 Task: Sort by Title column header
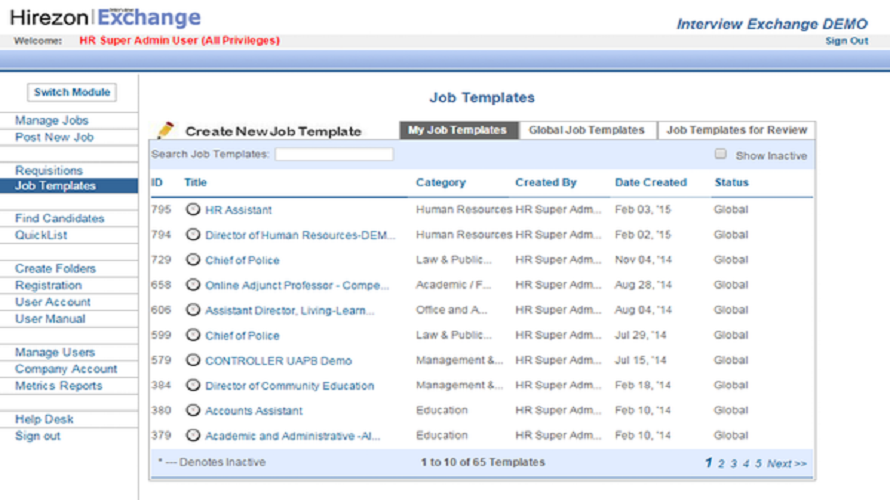[x=195, y=182]
